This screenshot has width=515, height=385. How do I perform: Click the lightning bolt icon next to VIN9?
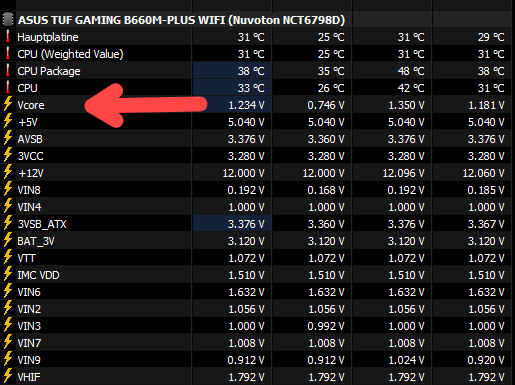[x=8, y=360]
